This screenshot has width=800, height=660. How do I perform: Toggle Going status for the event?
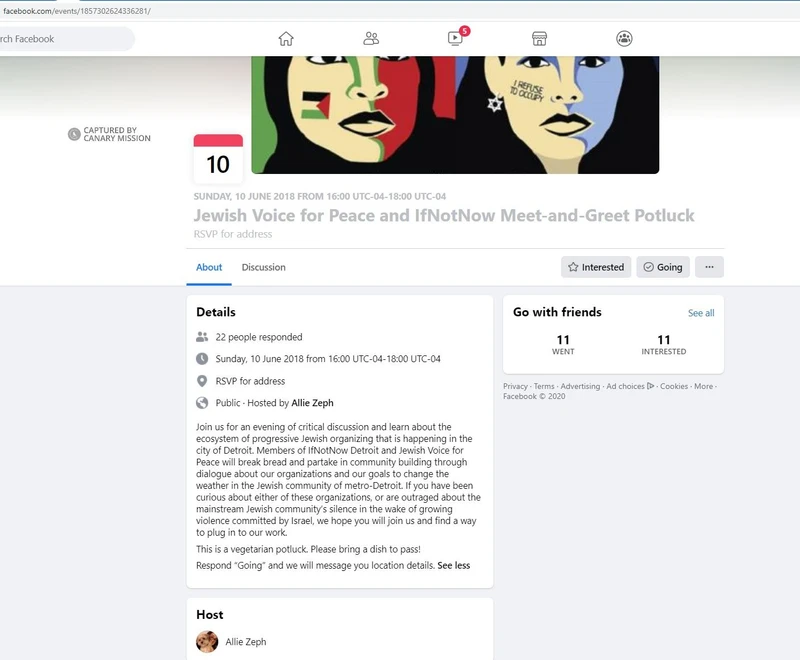(x=662, y=267)
